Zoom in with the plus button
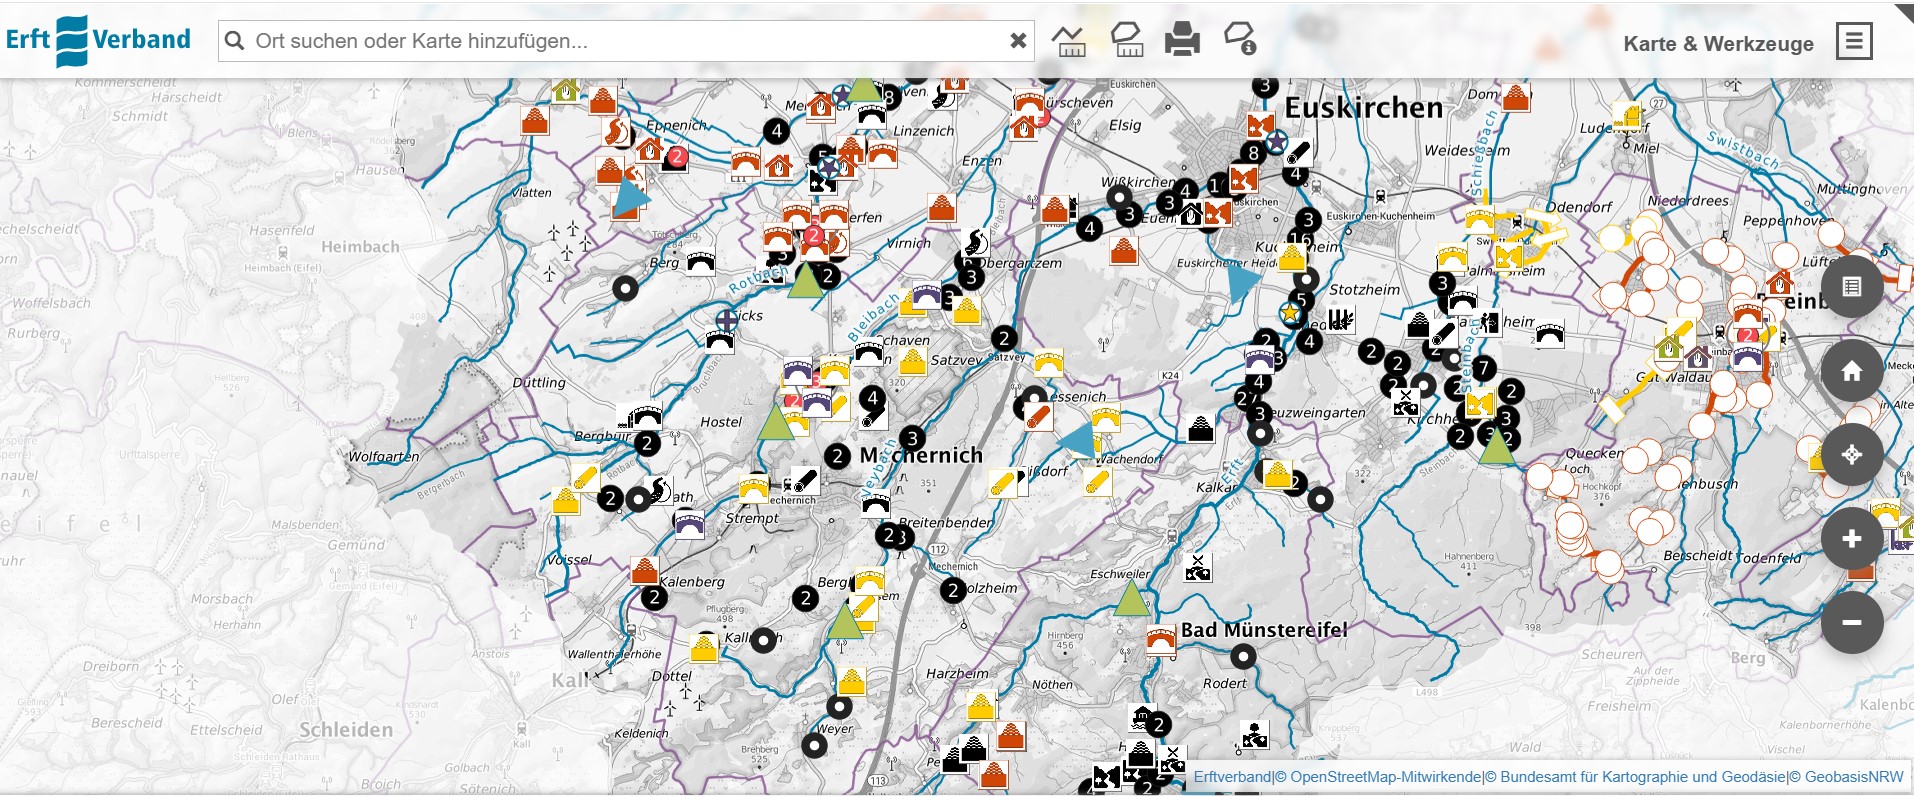The height and width of the screenshot is (796, 1914). click(1852, 538)
